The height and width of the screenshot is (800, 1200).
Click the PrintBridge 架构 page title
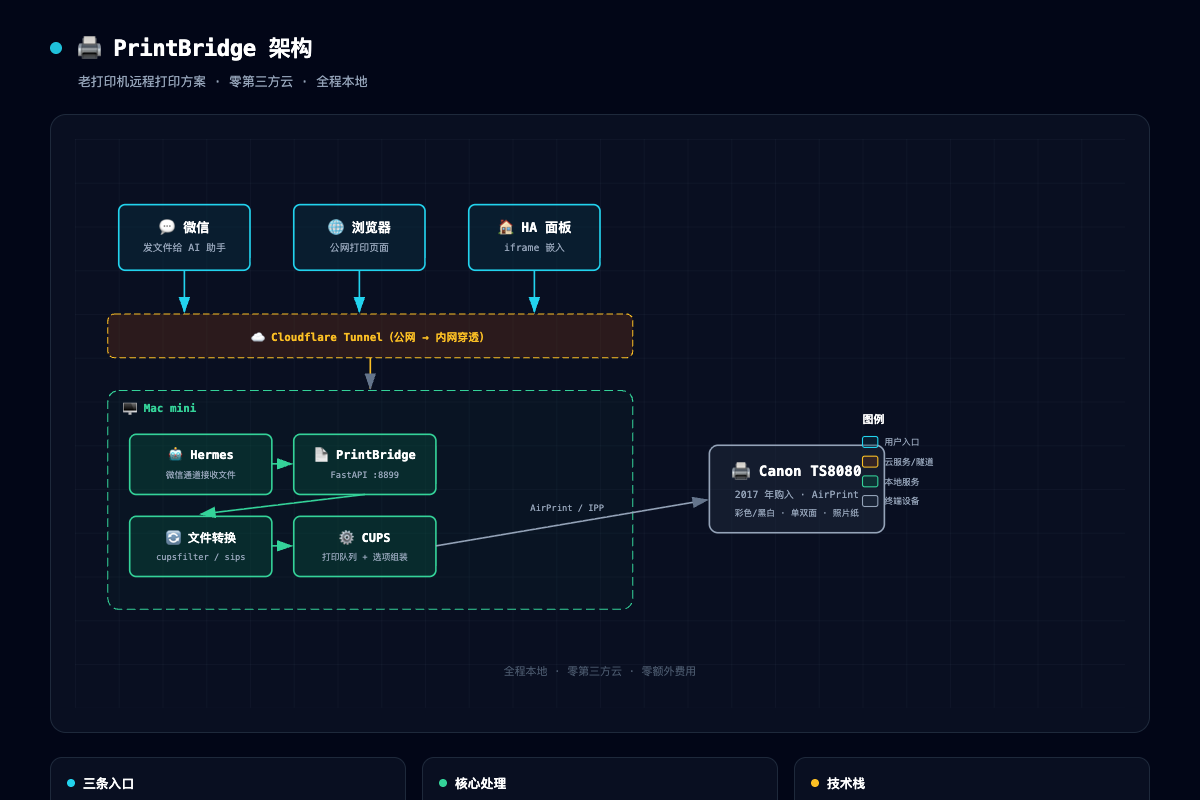pyautogui.click(x=212, y=48)
